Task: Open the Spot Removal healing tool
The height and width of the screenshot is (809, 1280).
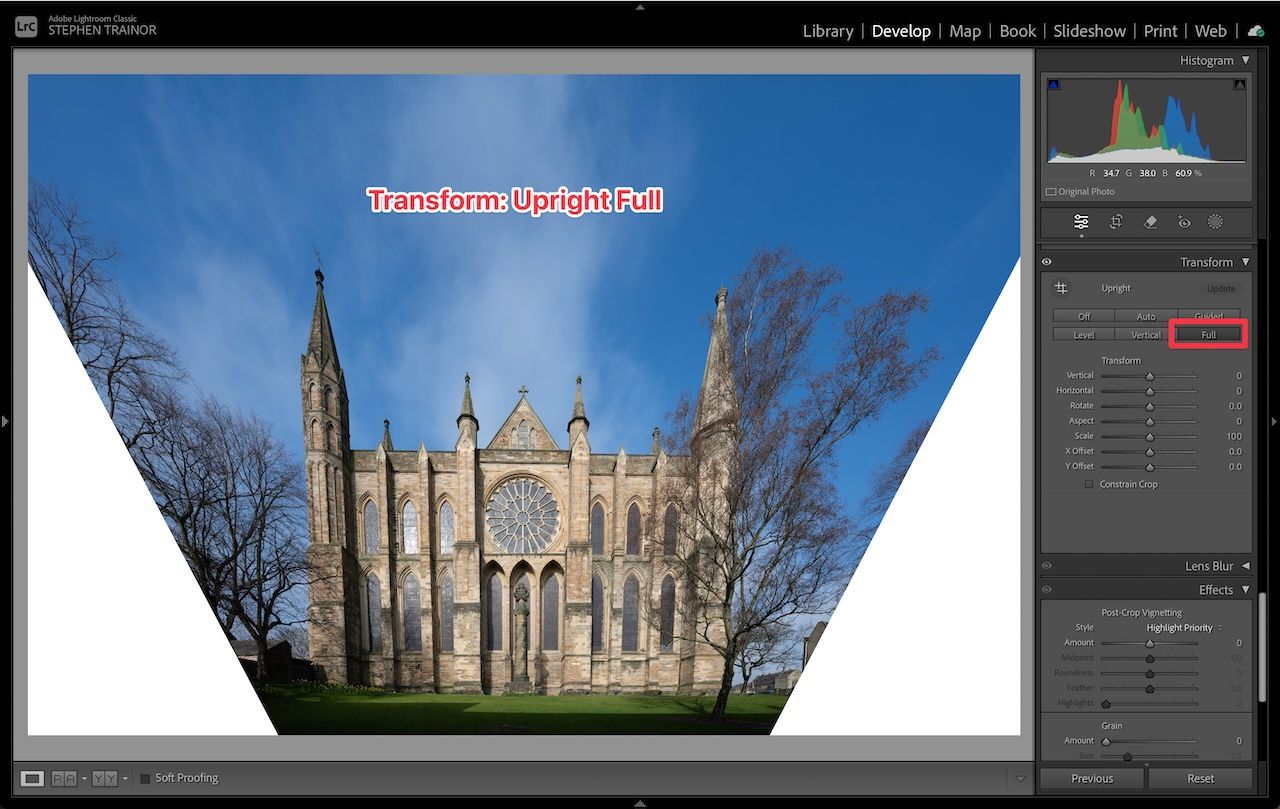Action: 1149,222
